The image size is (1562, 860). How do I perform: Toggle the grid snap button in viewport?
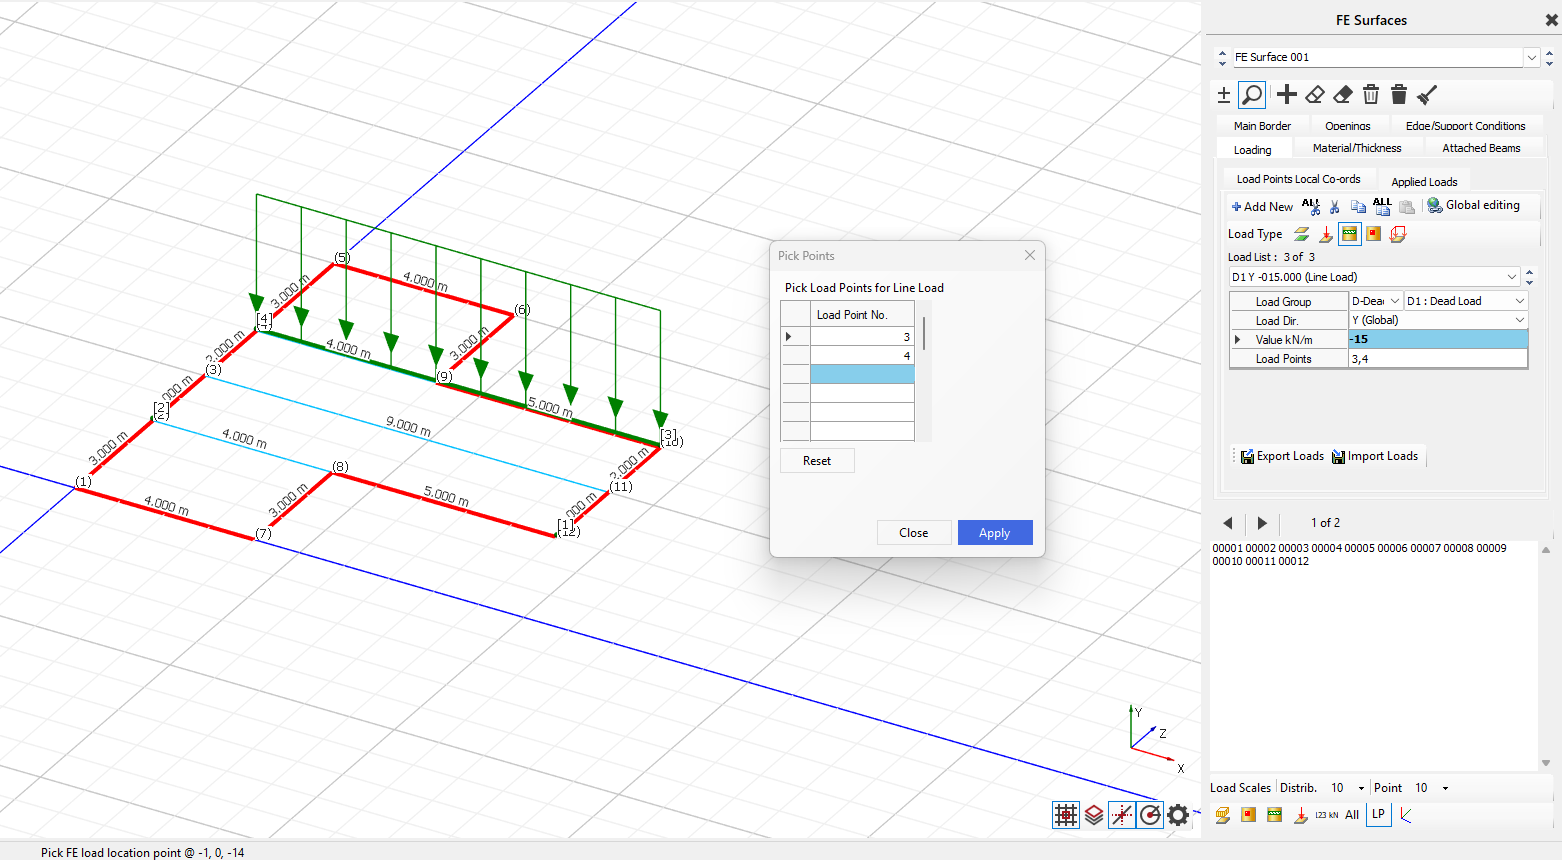tap(1066, 815)
